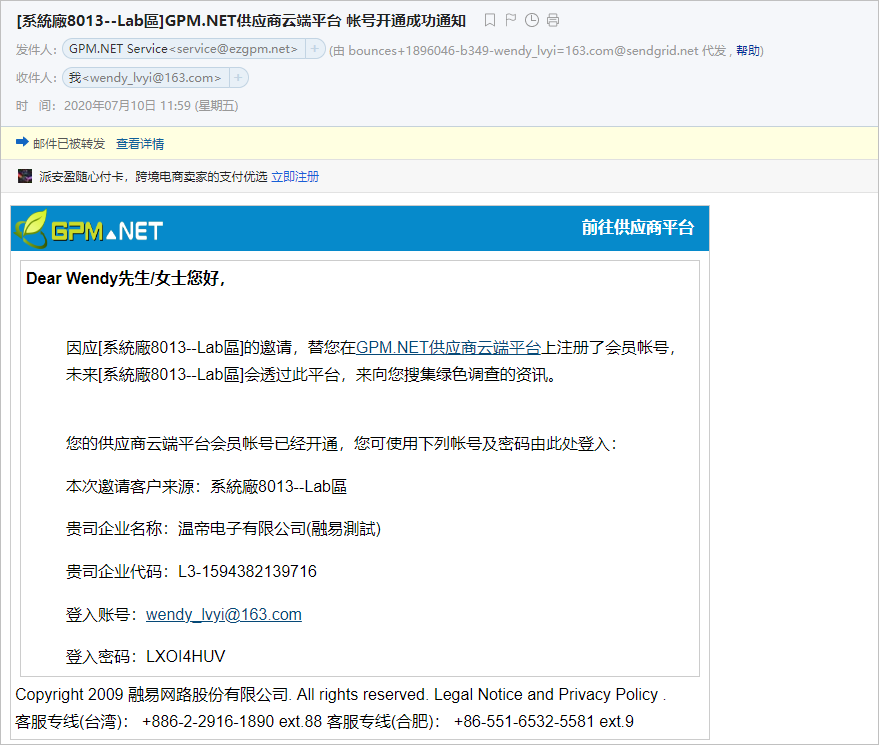Click the timestamp 2020年07月10日 11:59
Viewport: 879px width, 745px height.
point(127,106)
